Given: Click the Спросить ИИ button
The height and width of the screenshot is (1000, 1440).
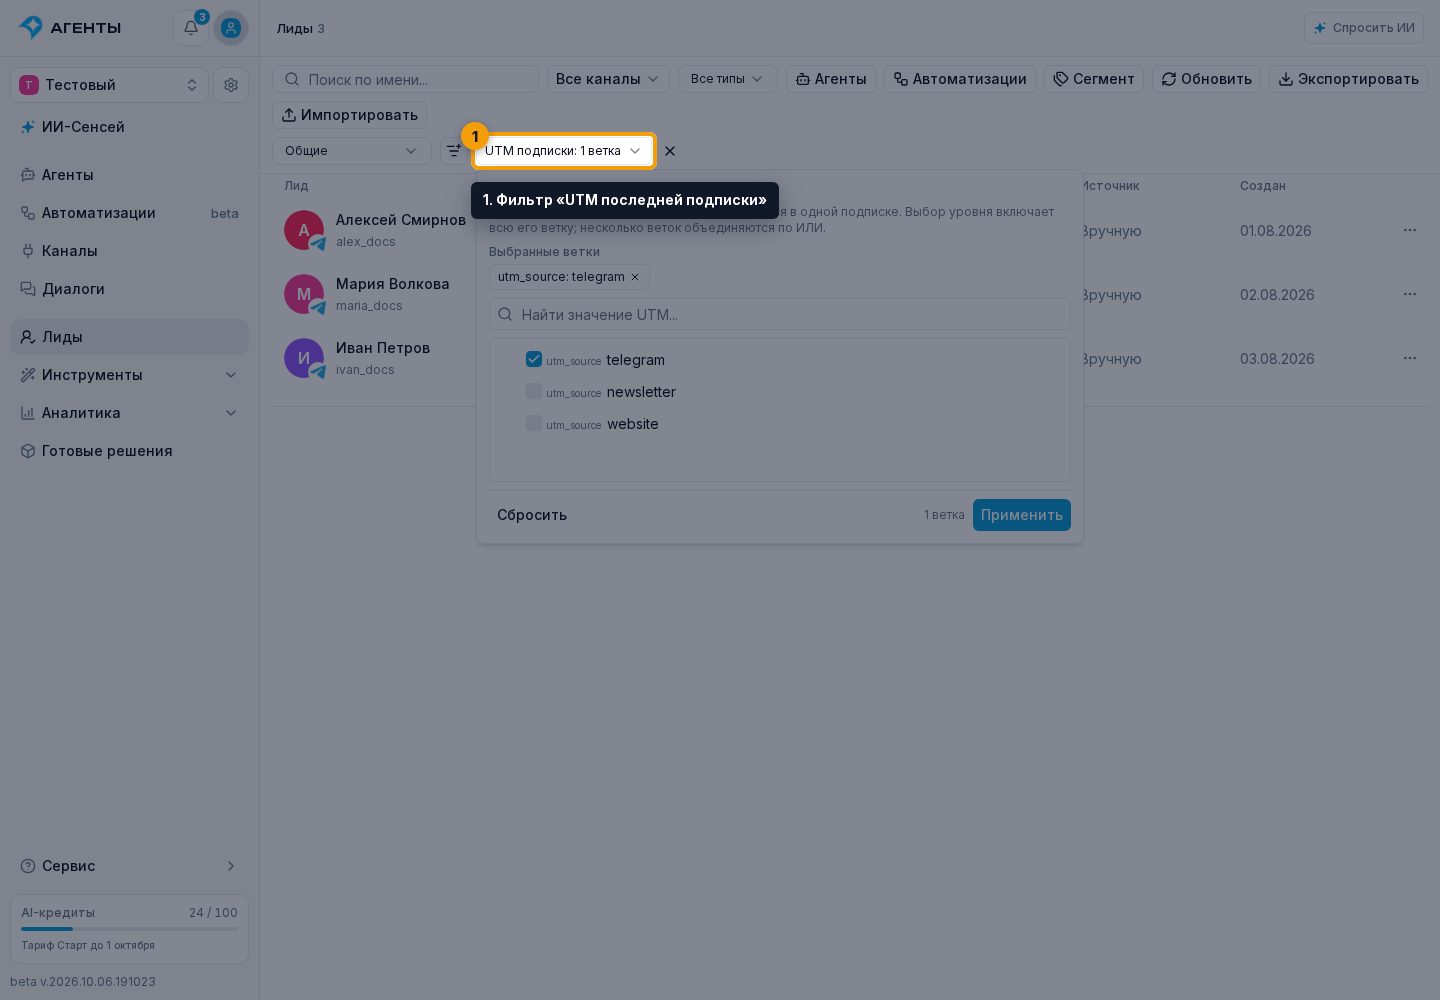Looking at the screenshot, I should [1364, 28].
